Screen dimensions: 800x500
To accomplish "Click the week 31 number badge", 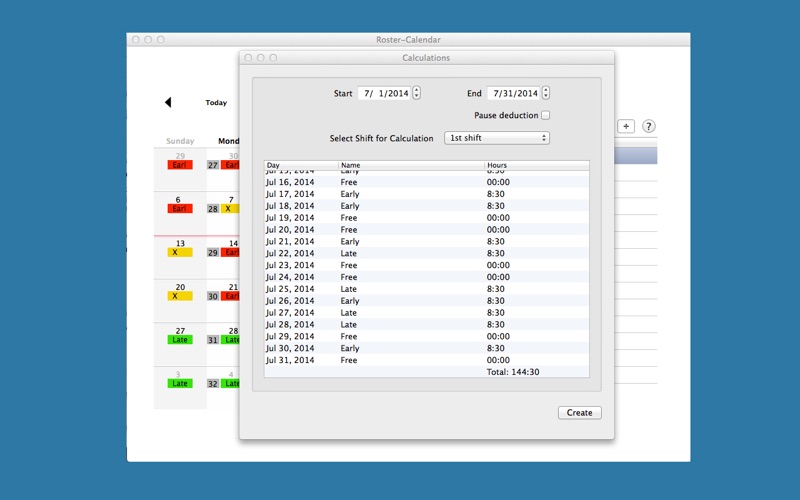I will [213, 340].
